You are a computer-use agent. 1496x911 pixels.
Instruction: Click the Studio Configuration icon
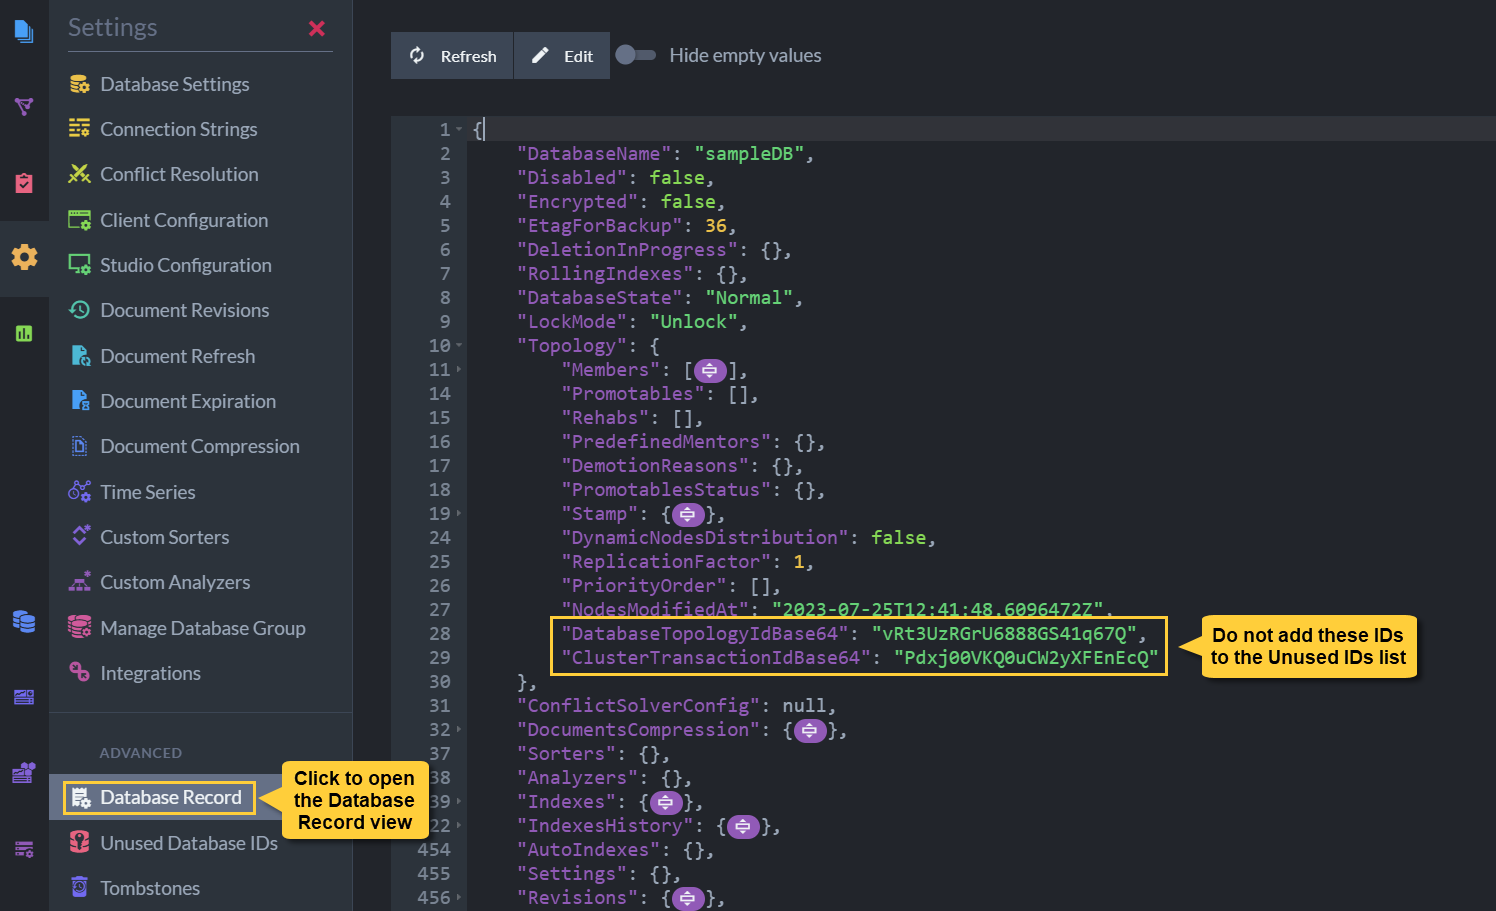(80, 265)
